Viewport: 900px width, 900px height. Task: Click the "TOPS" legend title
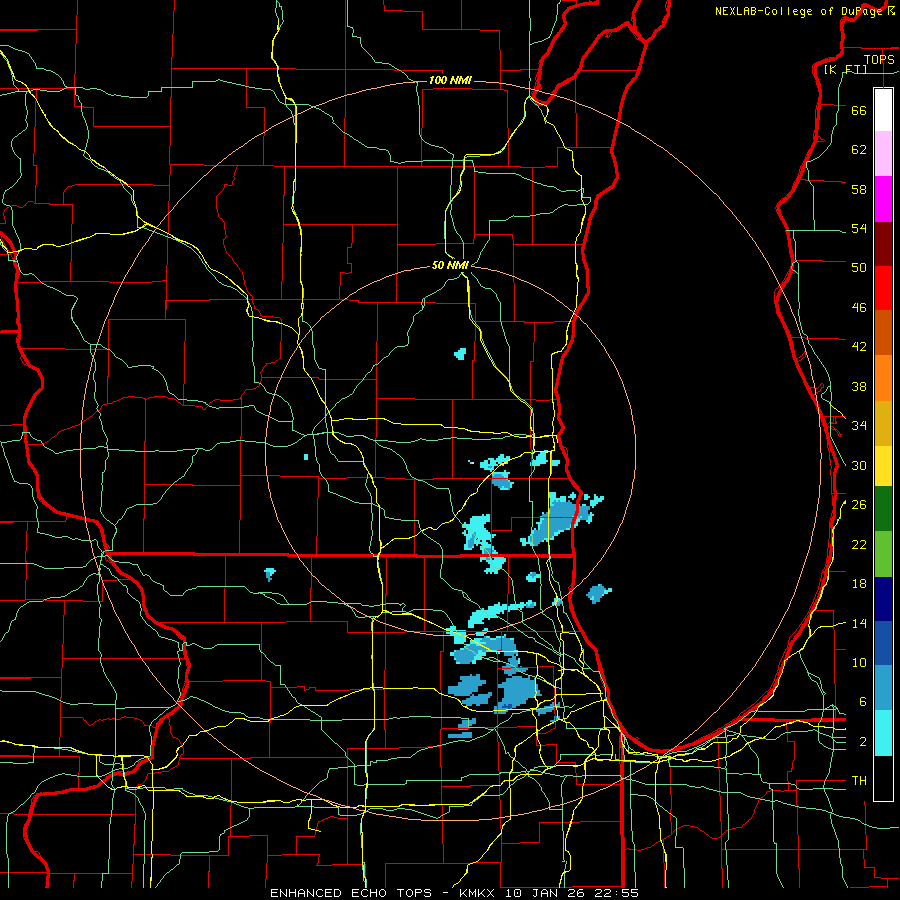click(879, 59)
